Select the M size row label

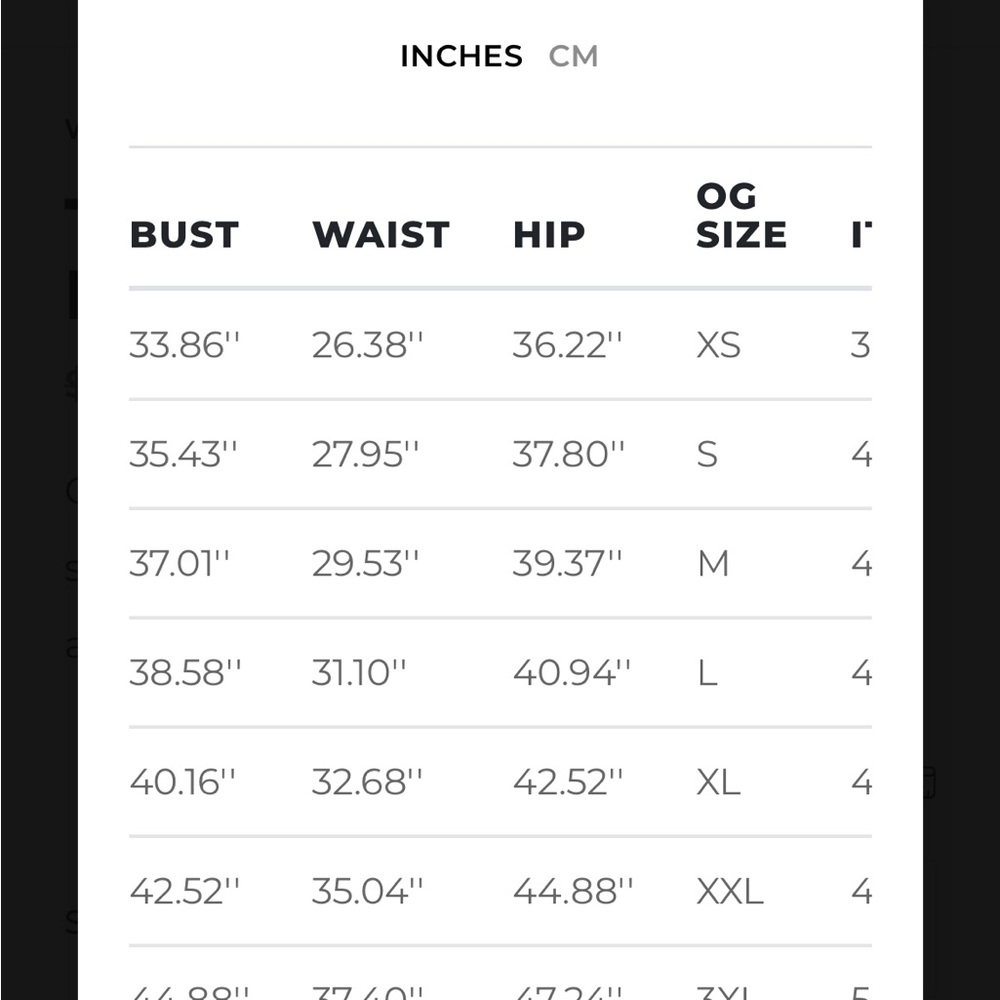(x=712, y=564)
